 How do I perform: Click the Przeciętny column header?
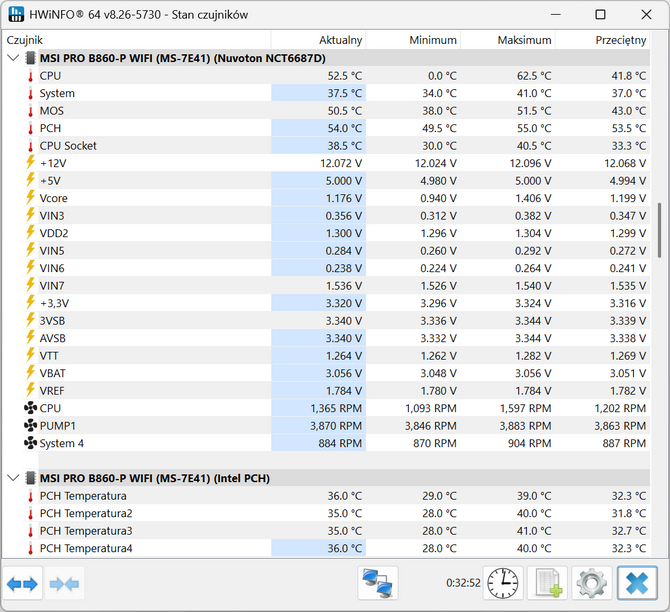point(602,40)
